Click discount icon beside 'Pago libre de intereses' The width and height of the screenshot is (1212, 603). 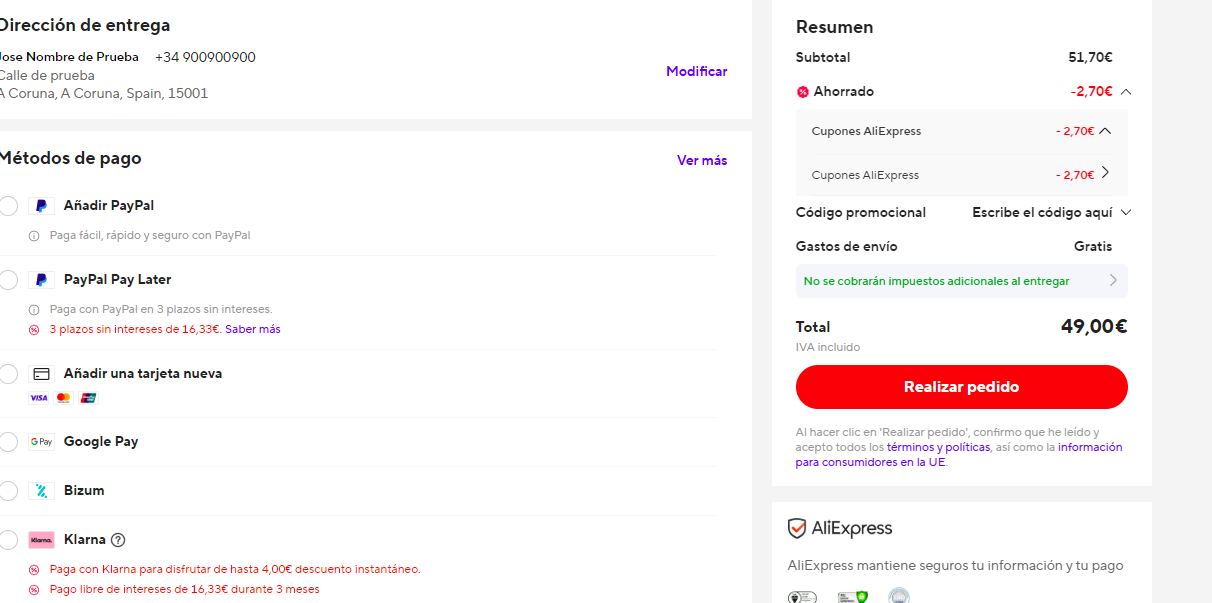point(34,590)
